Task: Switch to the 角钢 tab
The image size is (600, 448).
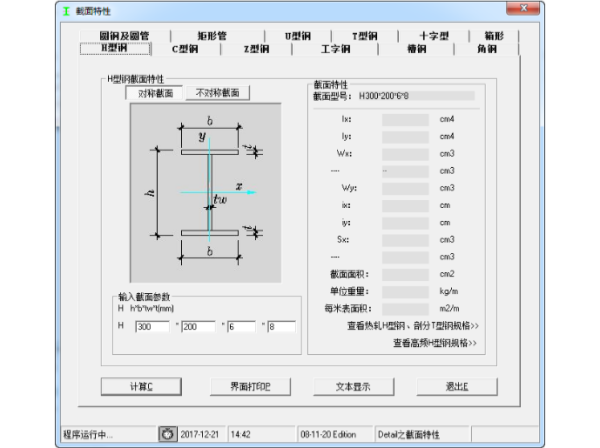Action: click(487, 48)
